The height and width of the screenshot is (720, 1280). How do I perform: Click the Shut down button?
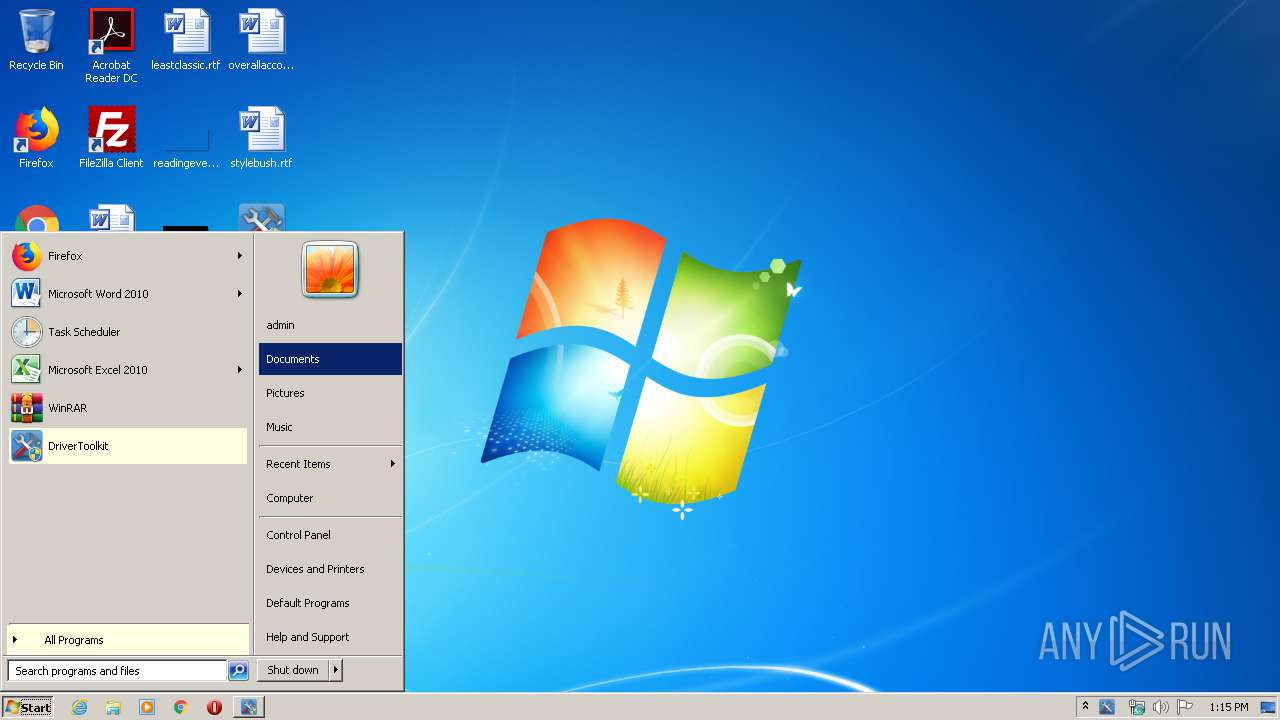click(x=293, y=670)
